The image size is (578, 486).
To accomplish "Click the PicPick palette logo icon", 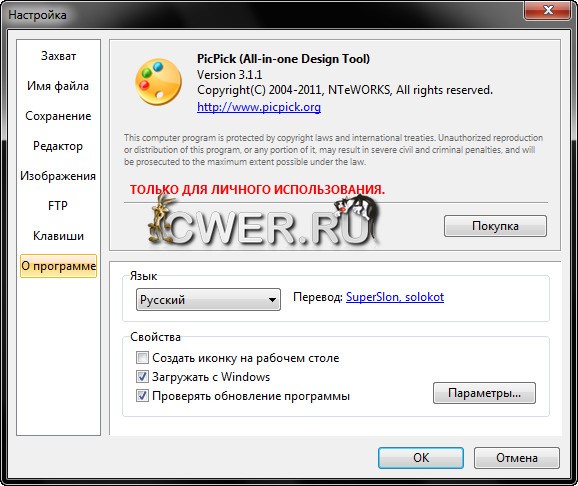I will pos(159,82).
